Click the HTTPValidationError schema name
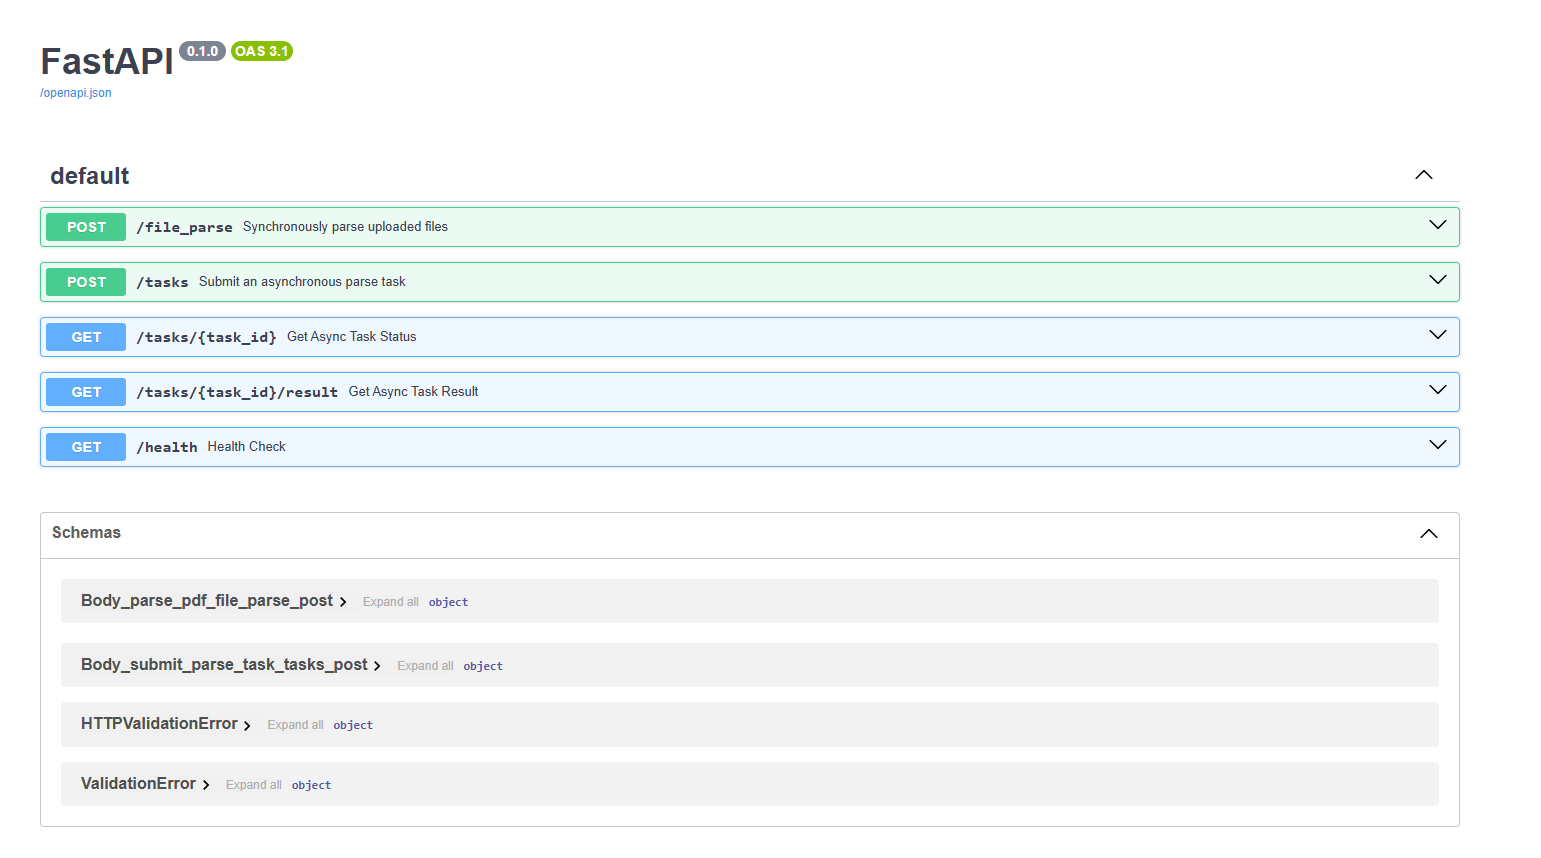The height and width of the screenshot is (858, 1541). pyautogui.click(x=159, y=723)
